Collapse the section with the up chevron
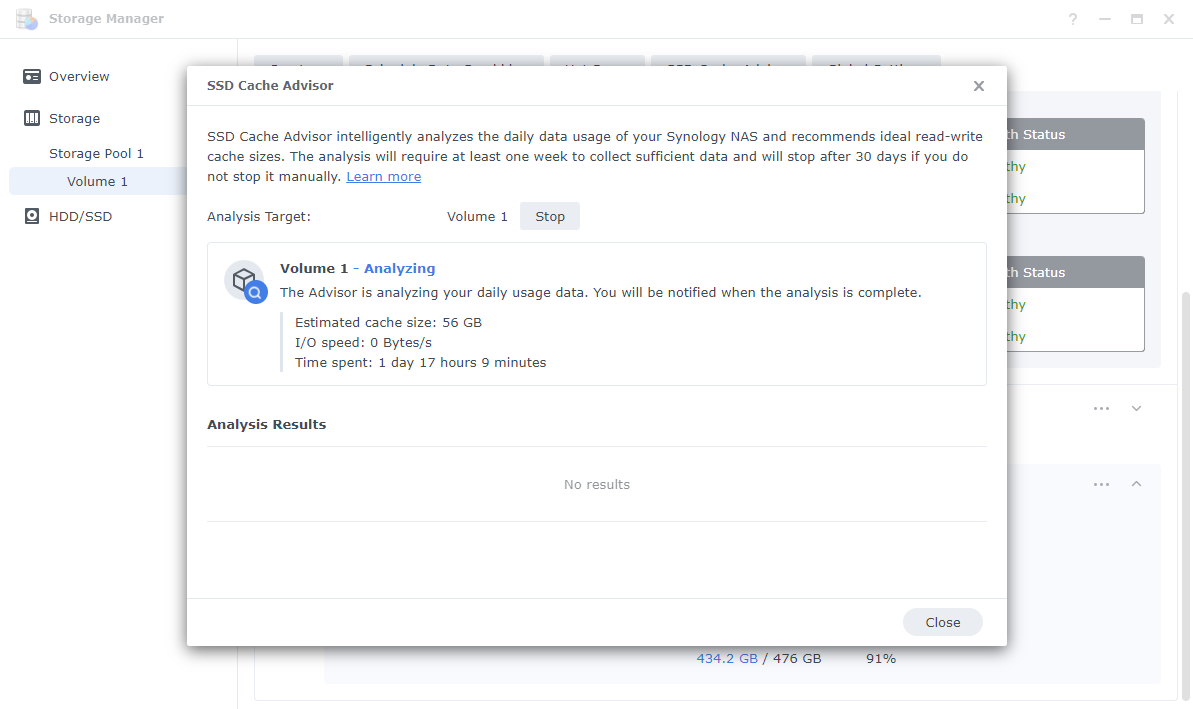Image resolution: width=1193 pixels, height=709 pixels. click(x=1136, y=484)
